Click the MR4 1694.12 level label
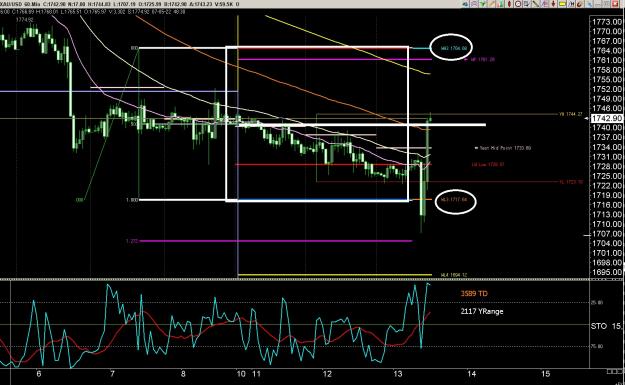Viewport: 625px width, 385px height. click(454, 275)
